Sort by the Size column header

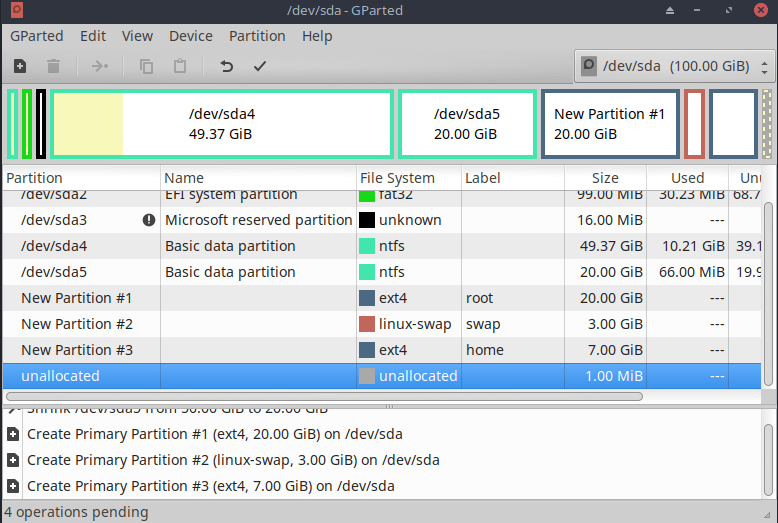[605, 178]
